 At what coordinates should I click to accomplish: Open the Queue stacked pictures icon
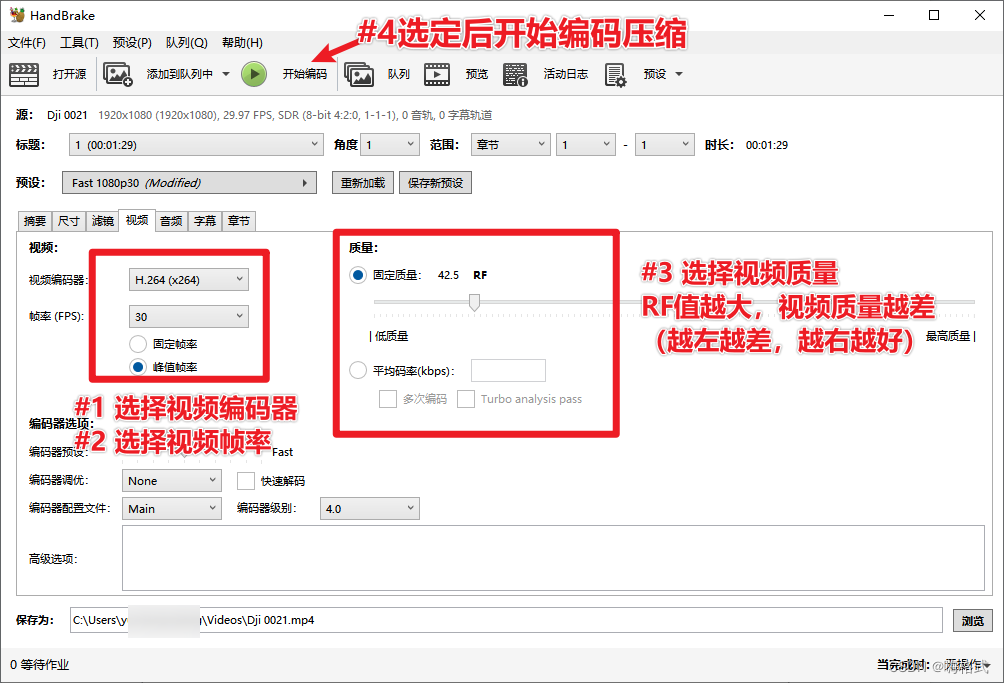(x=359, y=74)
